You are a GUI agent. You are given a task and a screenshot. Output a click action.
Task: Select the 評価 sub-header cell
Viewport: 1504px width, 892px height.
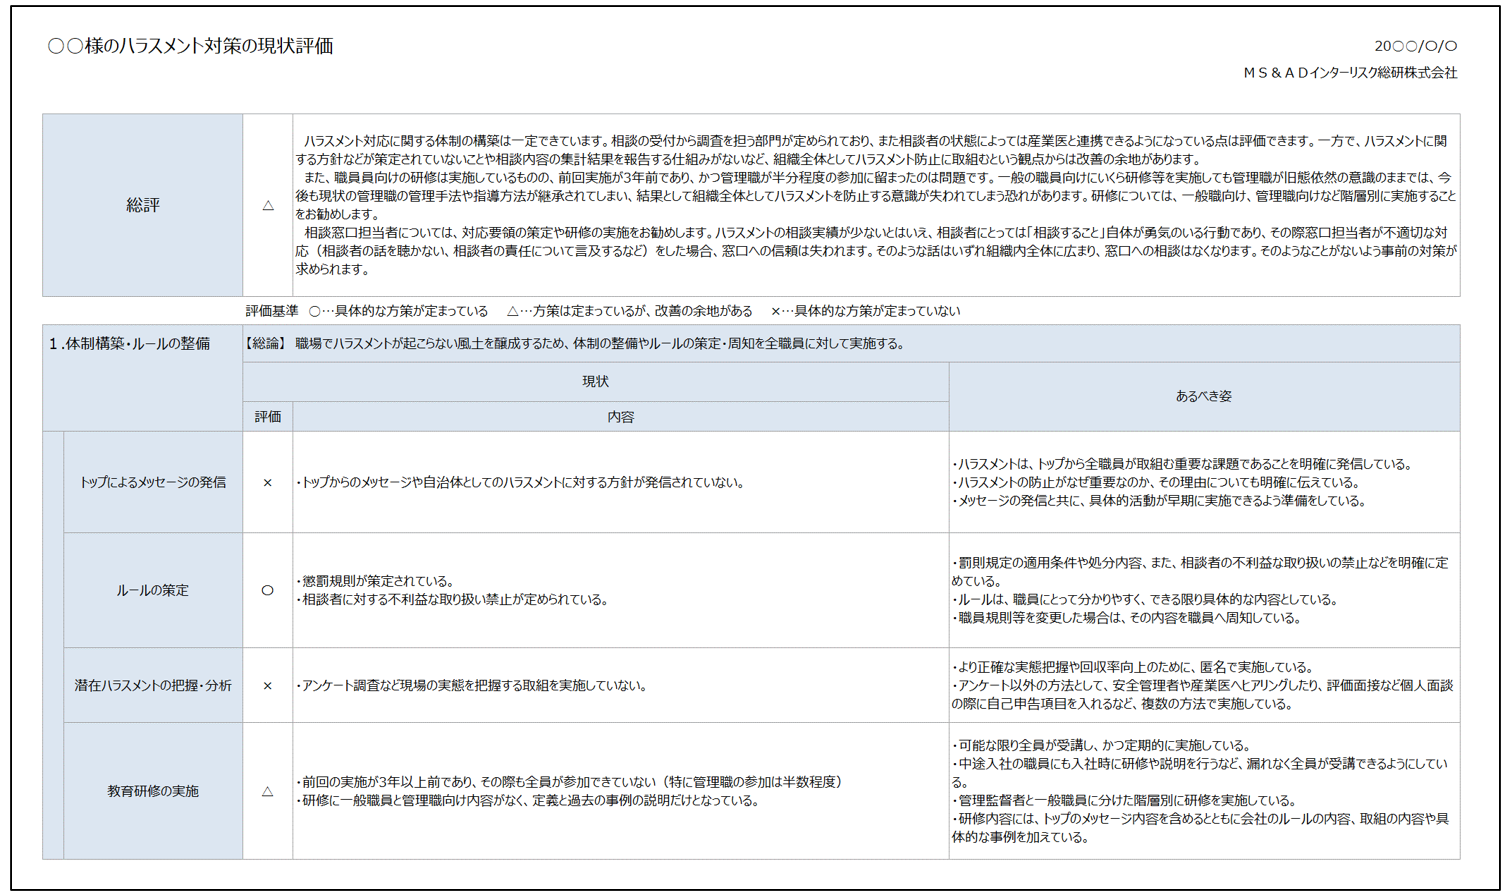point(268,417)
